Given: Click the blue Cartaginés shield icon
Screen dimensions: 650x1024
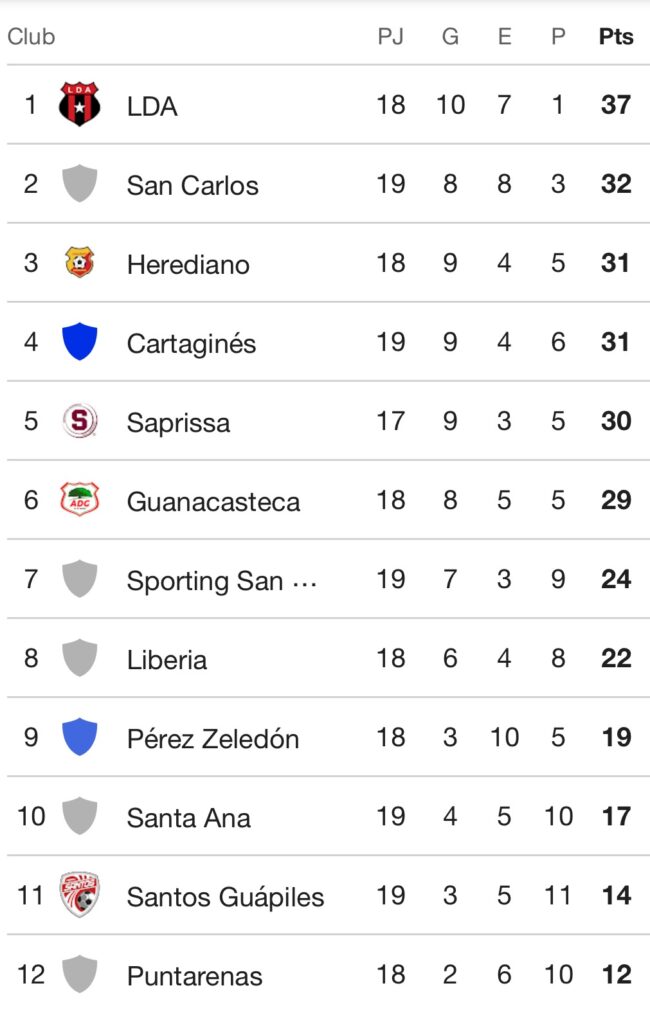Looking at the screenshot, I should tap(79, 342).
